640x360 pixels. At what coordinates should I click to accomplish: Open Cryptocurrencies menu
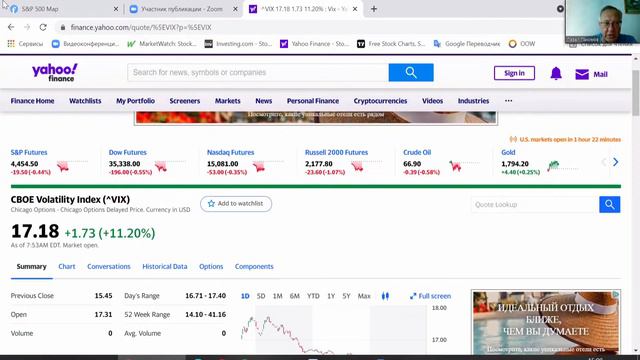pos(380,101)
